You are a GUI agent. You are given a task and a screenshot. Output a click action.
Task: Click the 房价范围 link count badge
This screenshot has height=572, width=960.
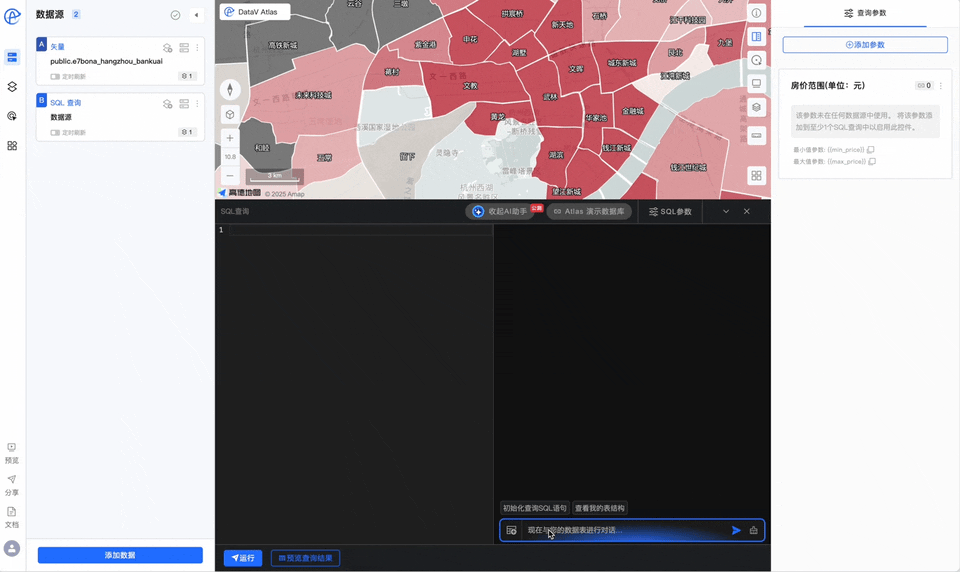click(924, 86)
